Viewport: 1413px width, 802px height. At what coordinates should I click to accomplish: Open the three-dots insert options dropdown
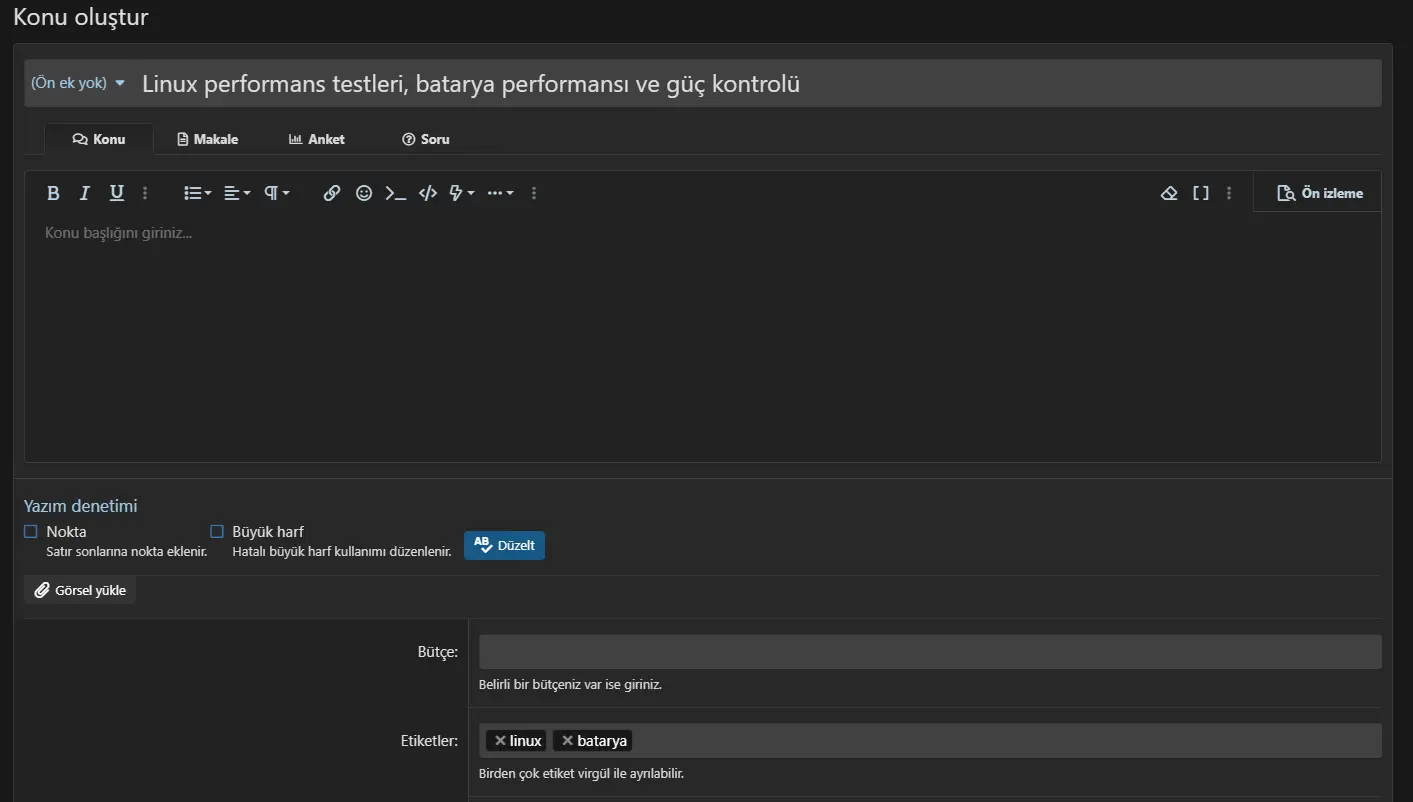click(x=501, y=193)
